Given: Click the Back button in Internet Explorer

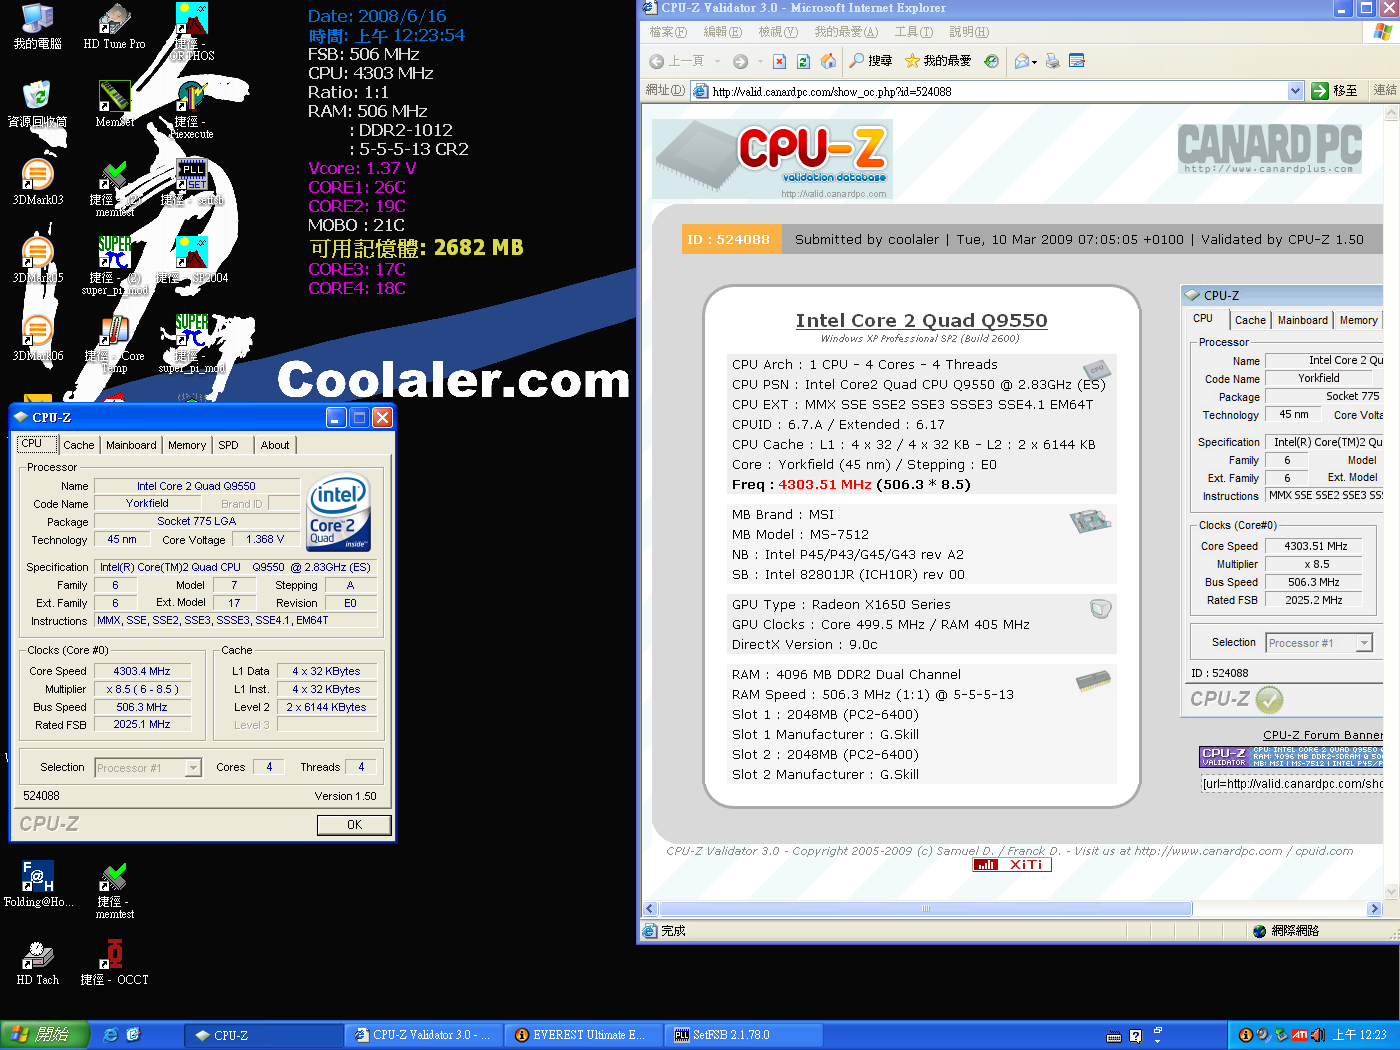Looking at the screenshot, I should (677, 61).
